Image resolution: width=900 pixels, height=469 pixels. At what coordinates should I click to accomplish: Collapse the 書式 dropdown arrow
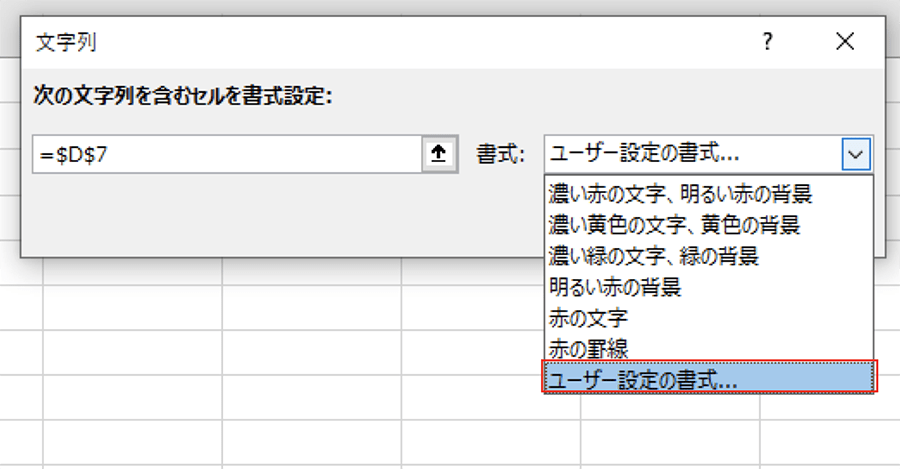(856, 154)
